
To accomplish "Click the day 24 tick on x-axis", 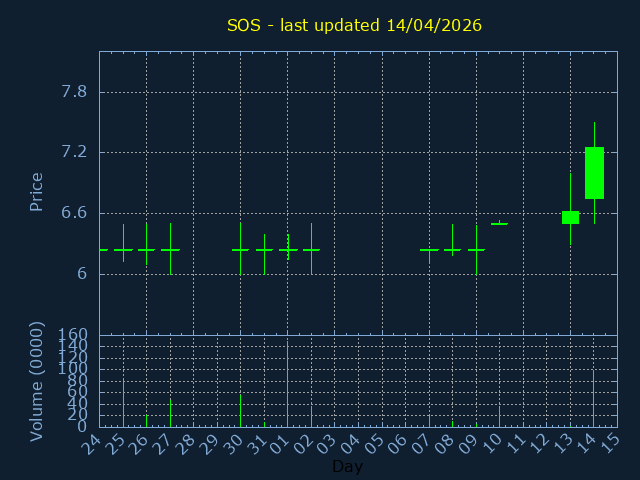I will pyautogui.click(x=92, y=442).
